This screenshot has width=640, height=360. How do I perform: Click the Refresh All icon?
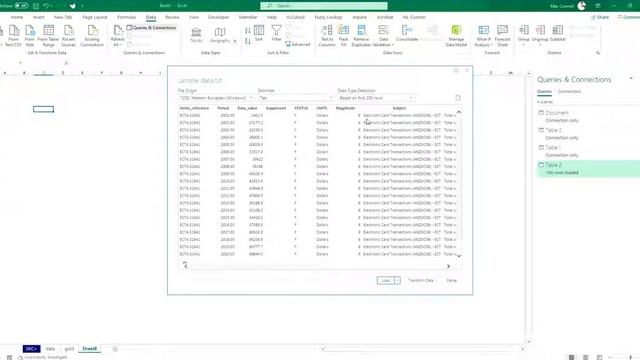[118, 36]
